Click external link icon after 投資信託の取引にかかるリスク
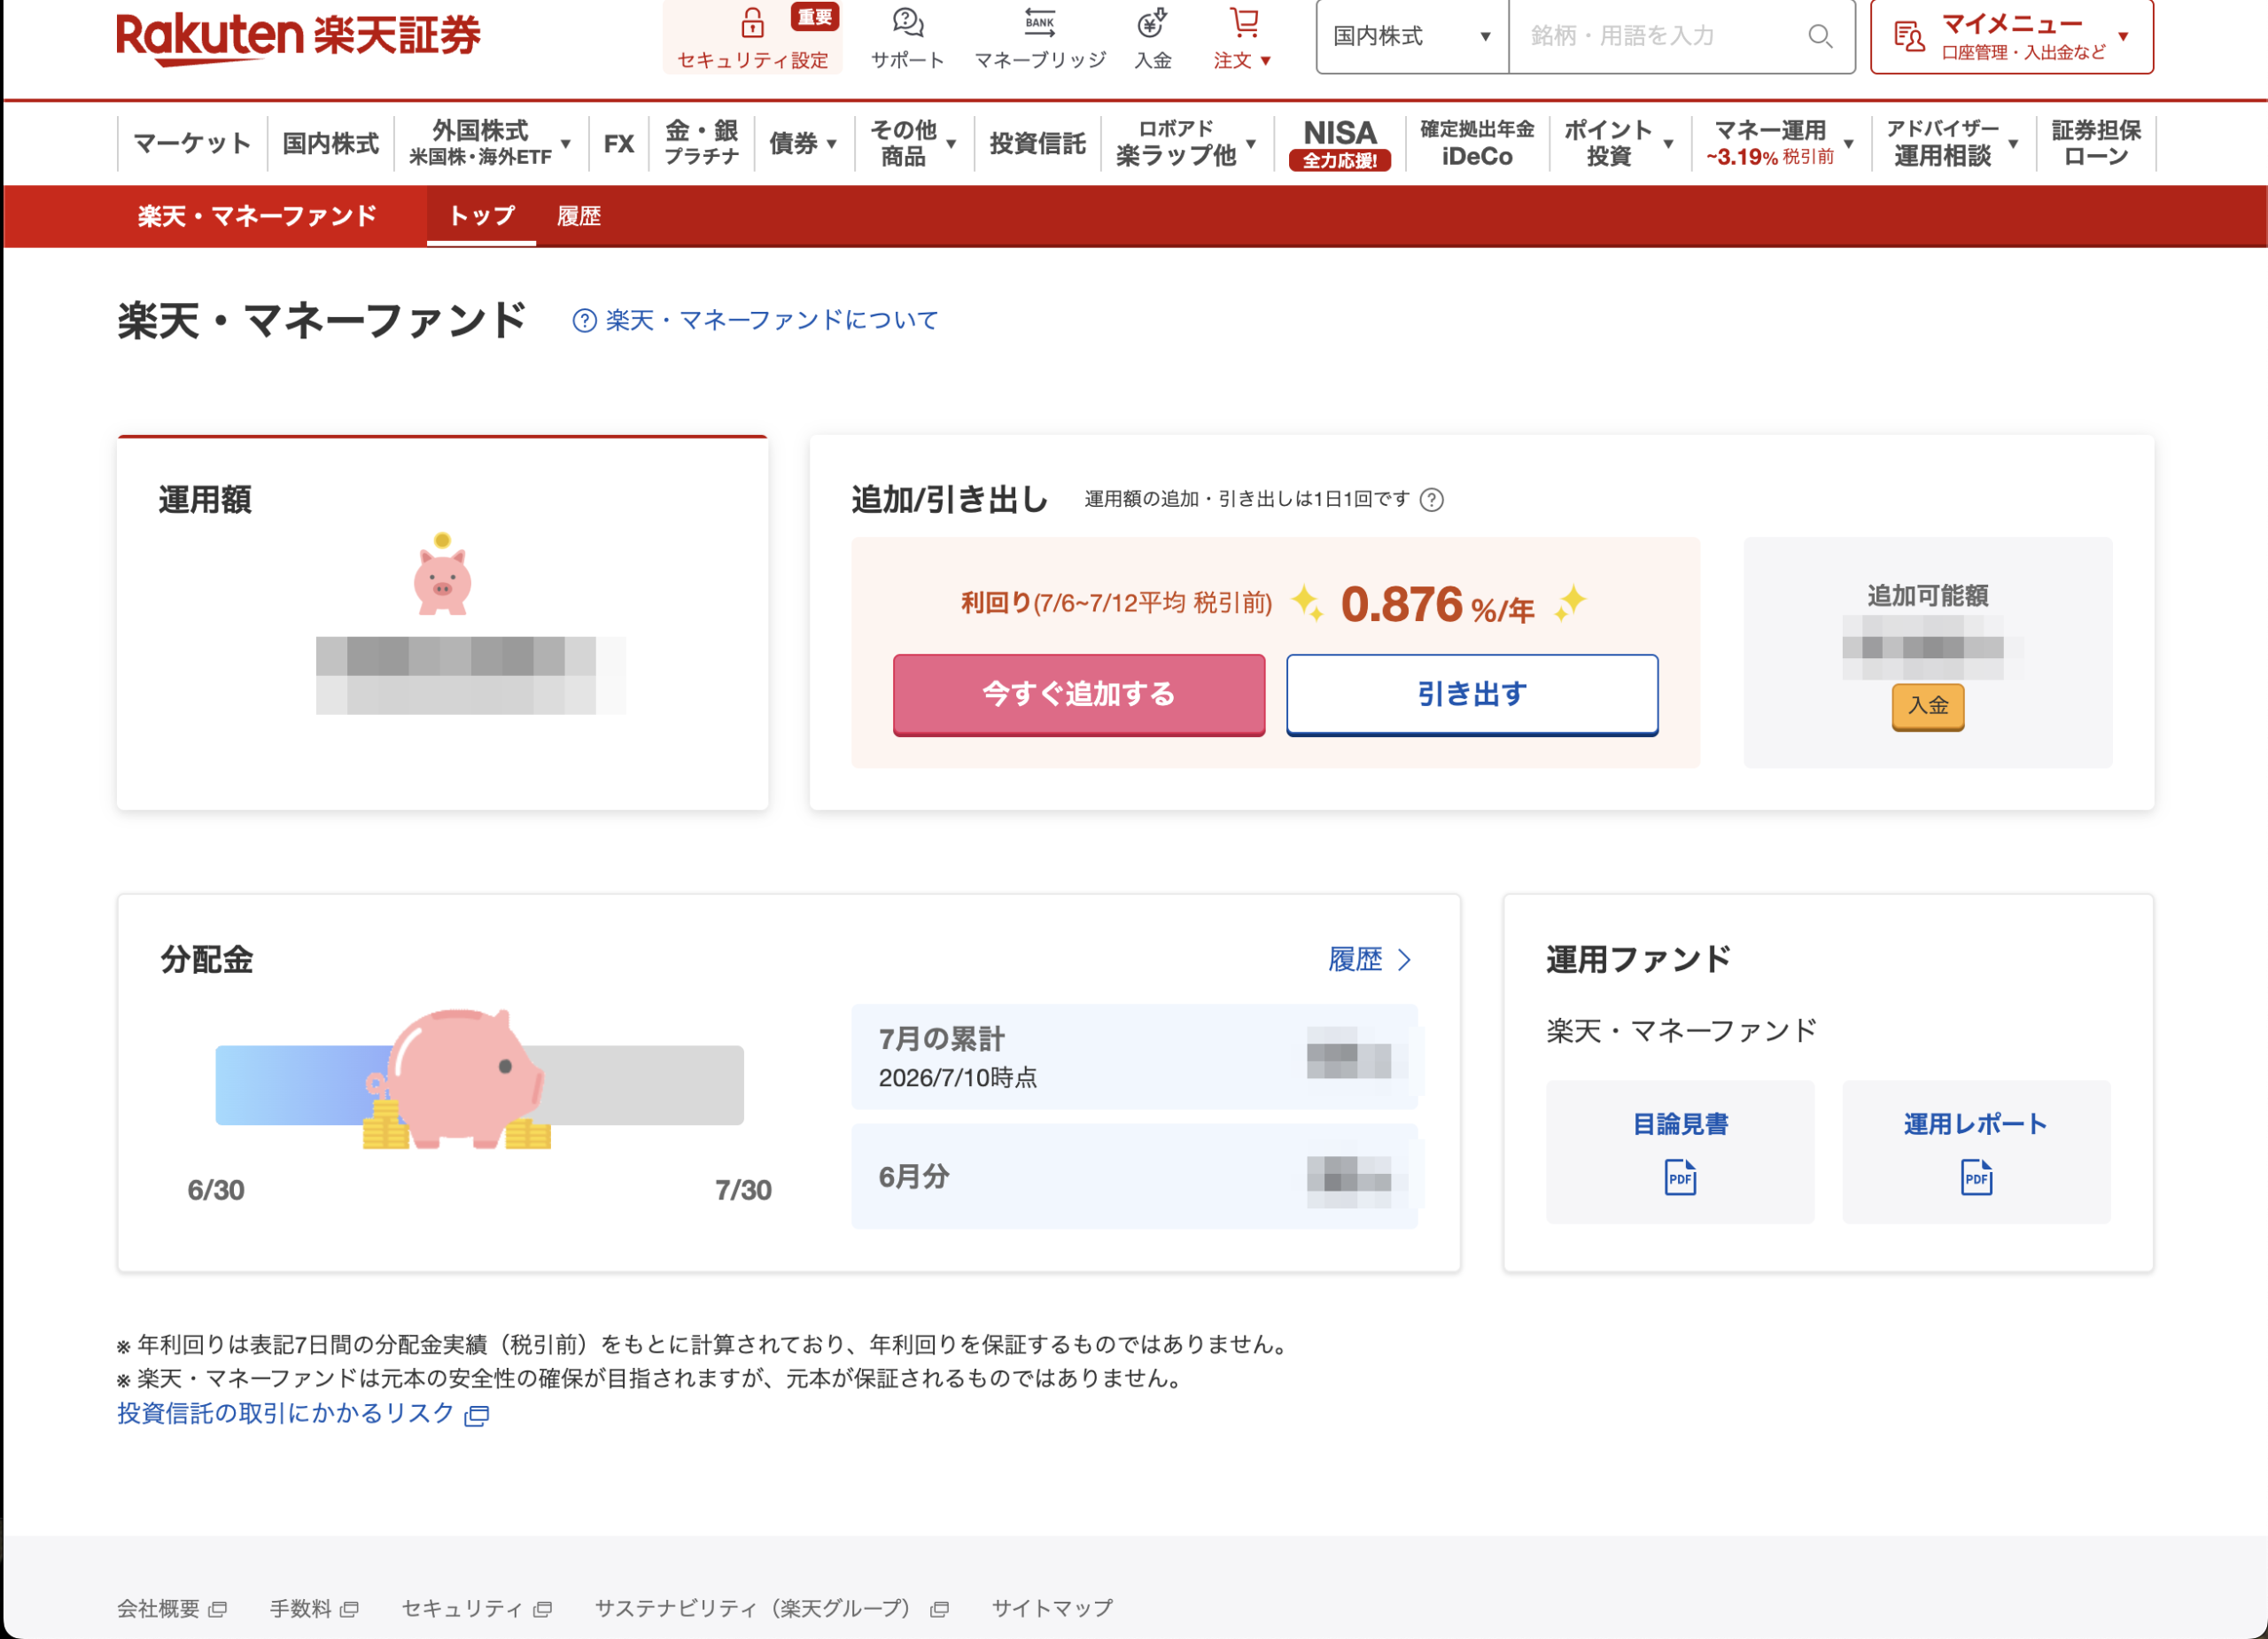Screen dimensions: 2268x1639 click(477, 1414)
